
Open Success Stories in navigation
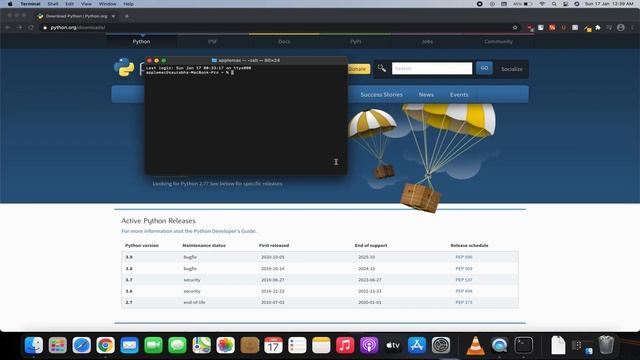coord(381,94)
